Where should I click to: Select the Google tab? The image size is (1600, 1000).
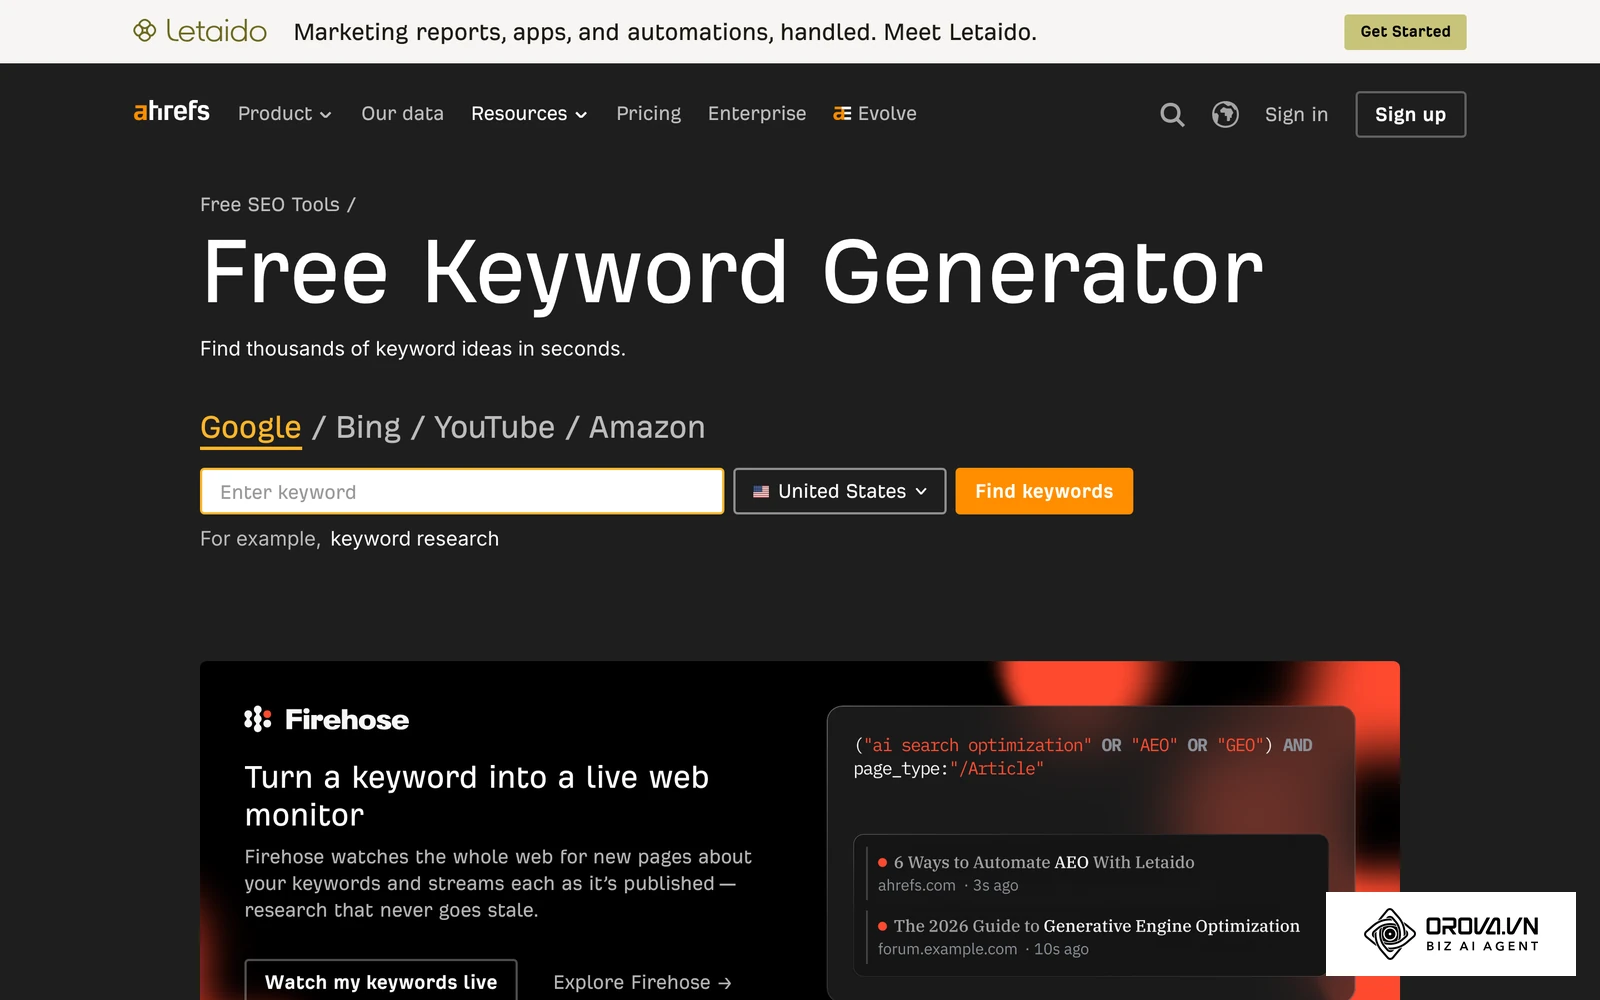coord(250,428)
